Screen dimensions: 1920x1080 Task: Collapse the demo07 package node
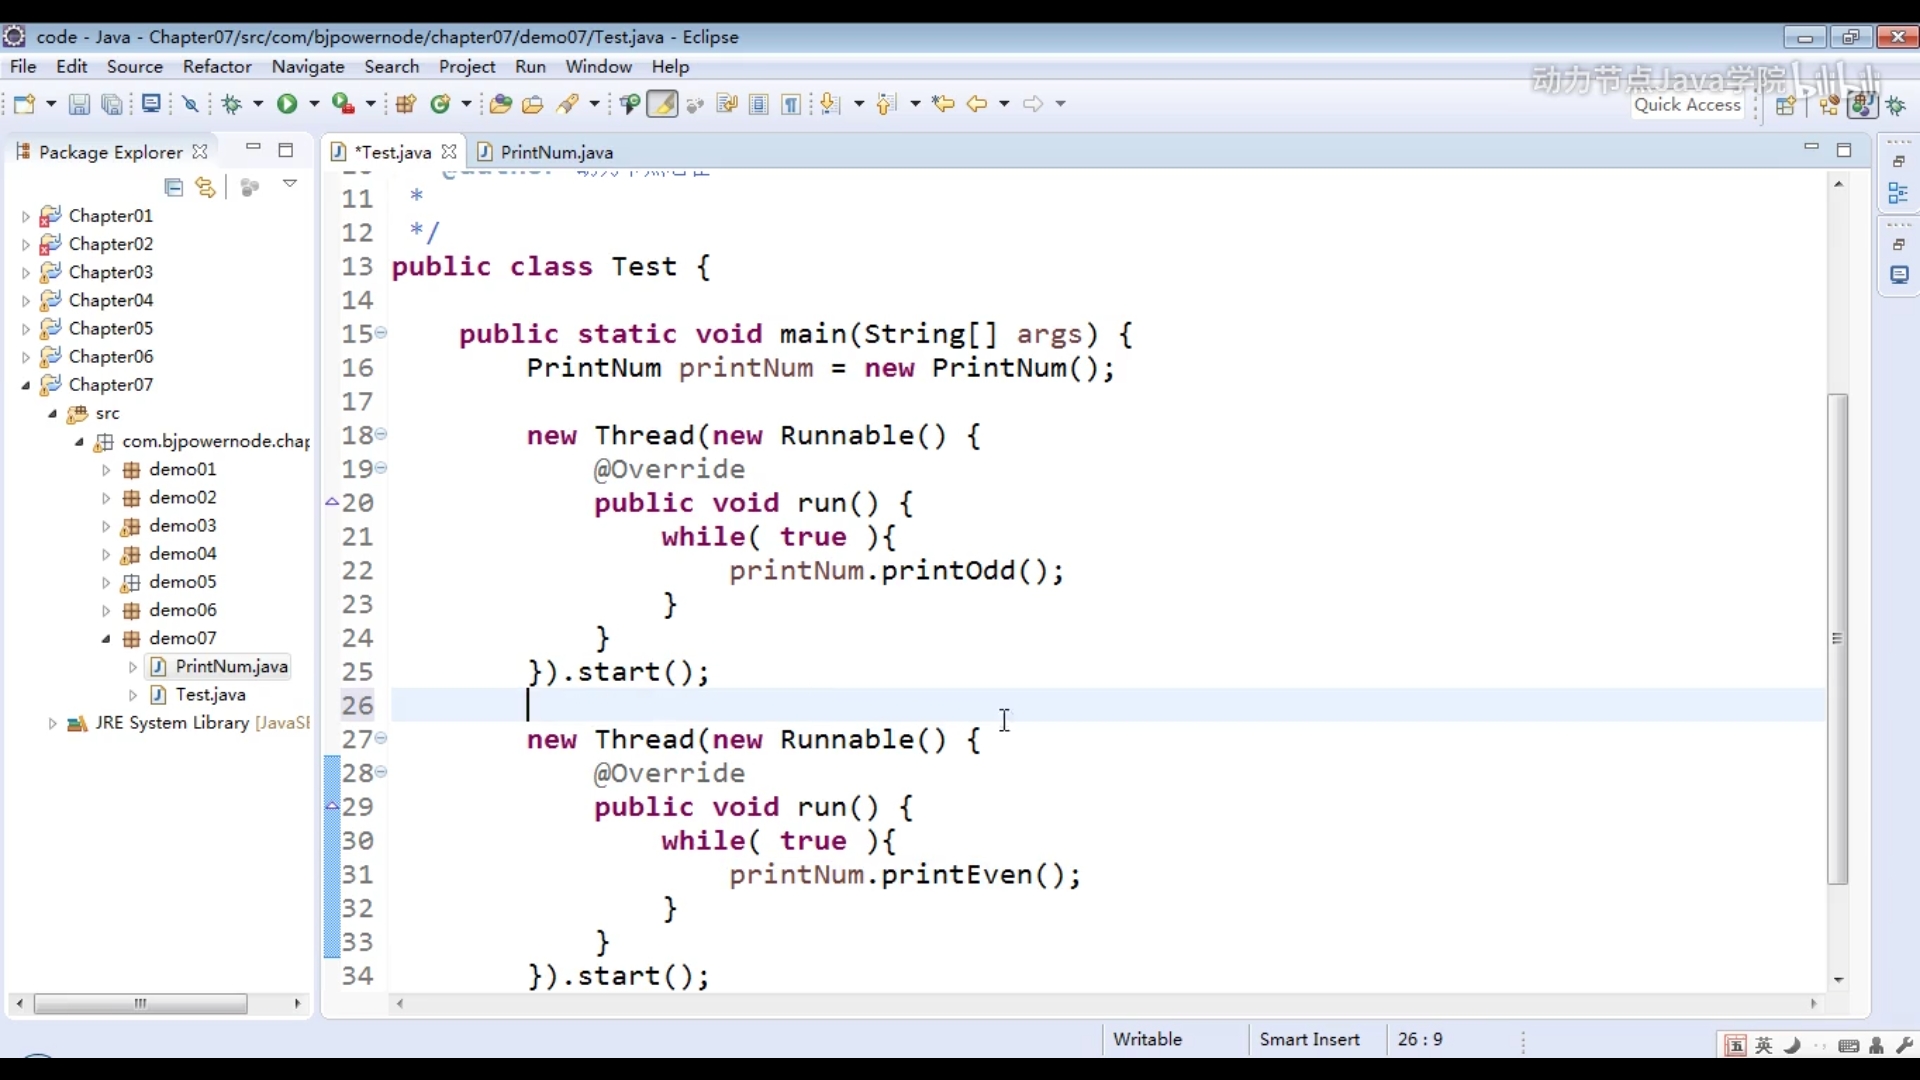[106, 638]
